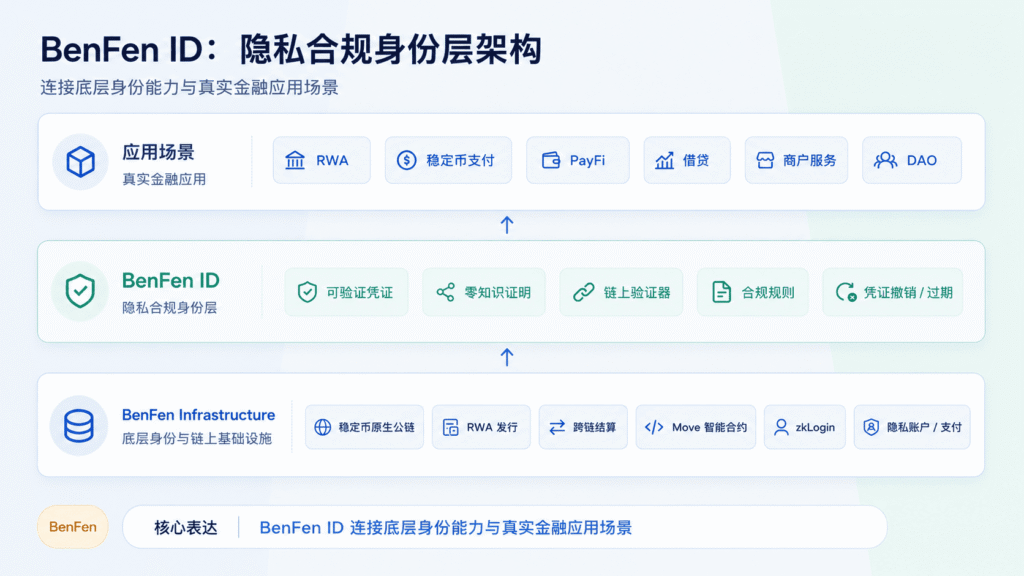Viewport: 1024px width, 576px height.
Task: Click the issuance icon in RWA 发行
Action: 451,427
